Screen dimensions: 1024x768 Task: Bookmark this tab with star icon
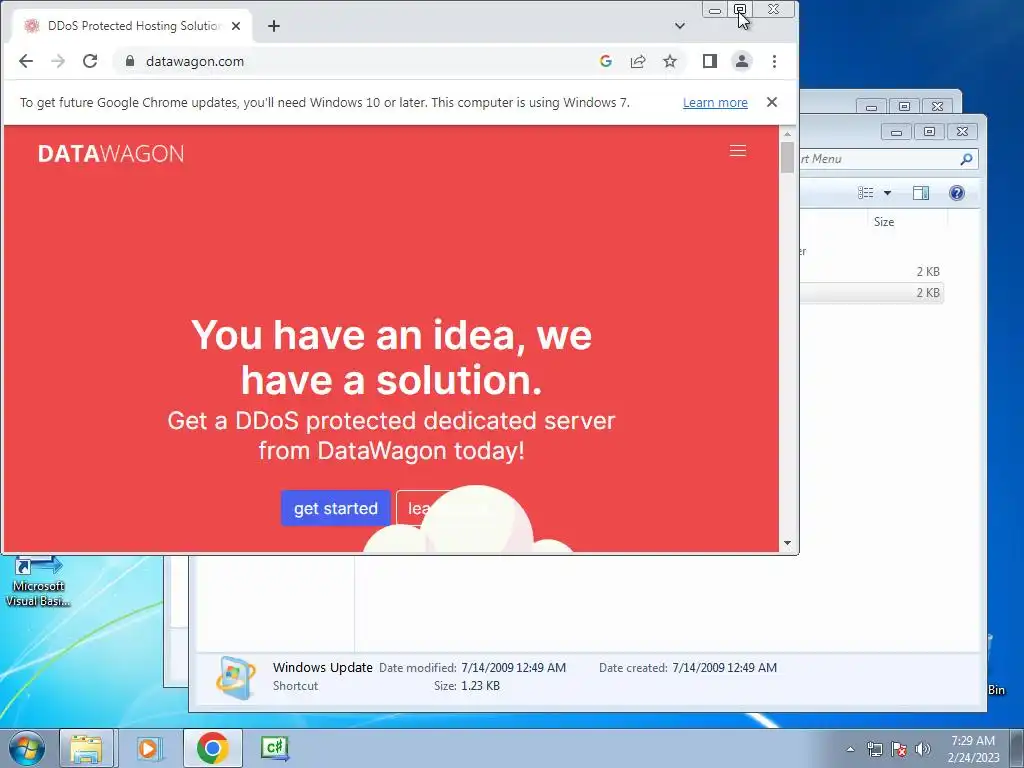[669, 61]
